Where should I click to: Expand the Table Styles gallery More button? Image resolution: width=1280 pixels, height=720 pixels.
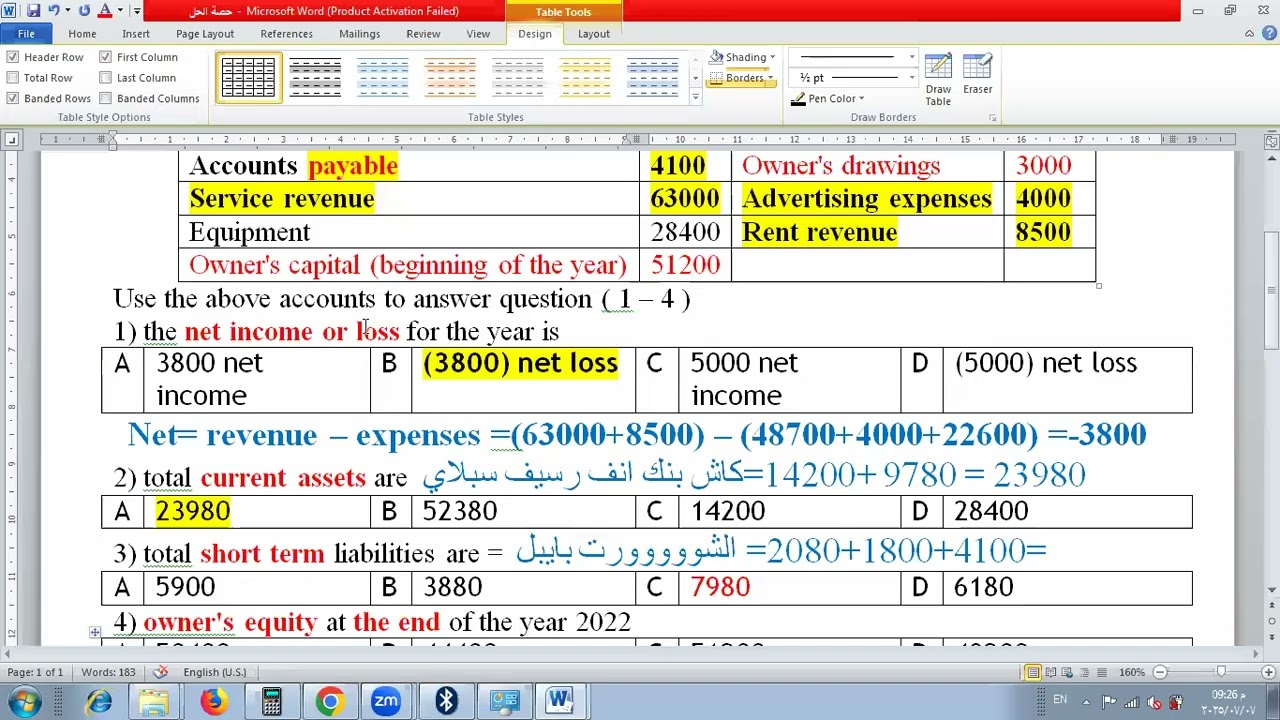pos(695,98)
